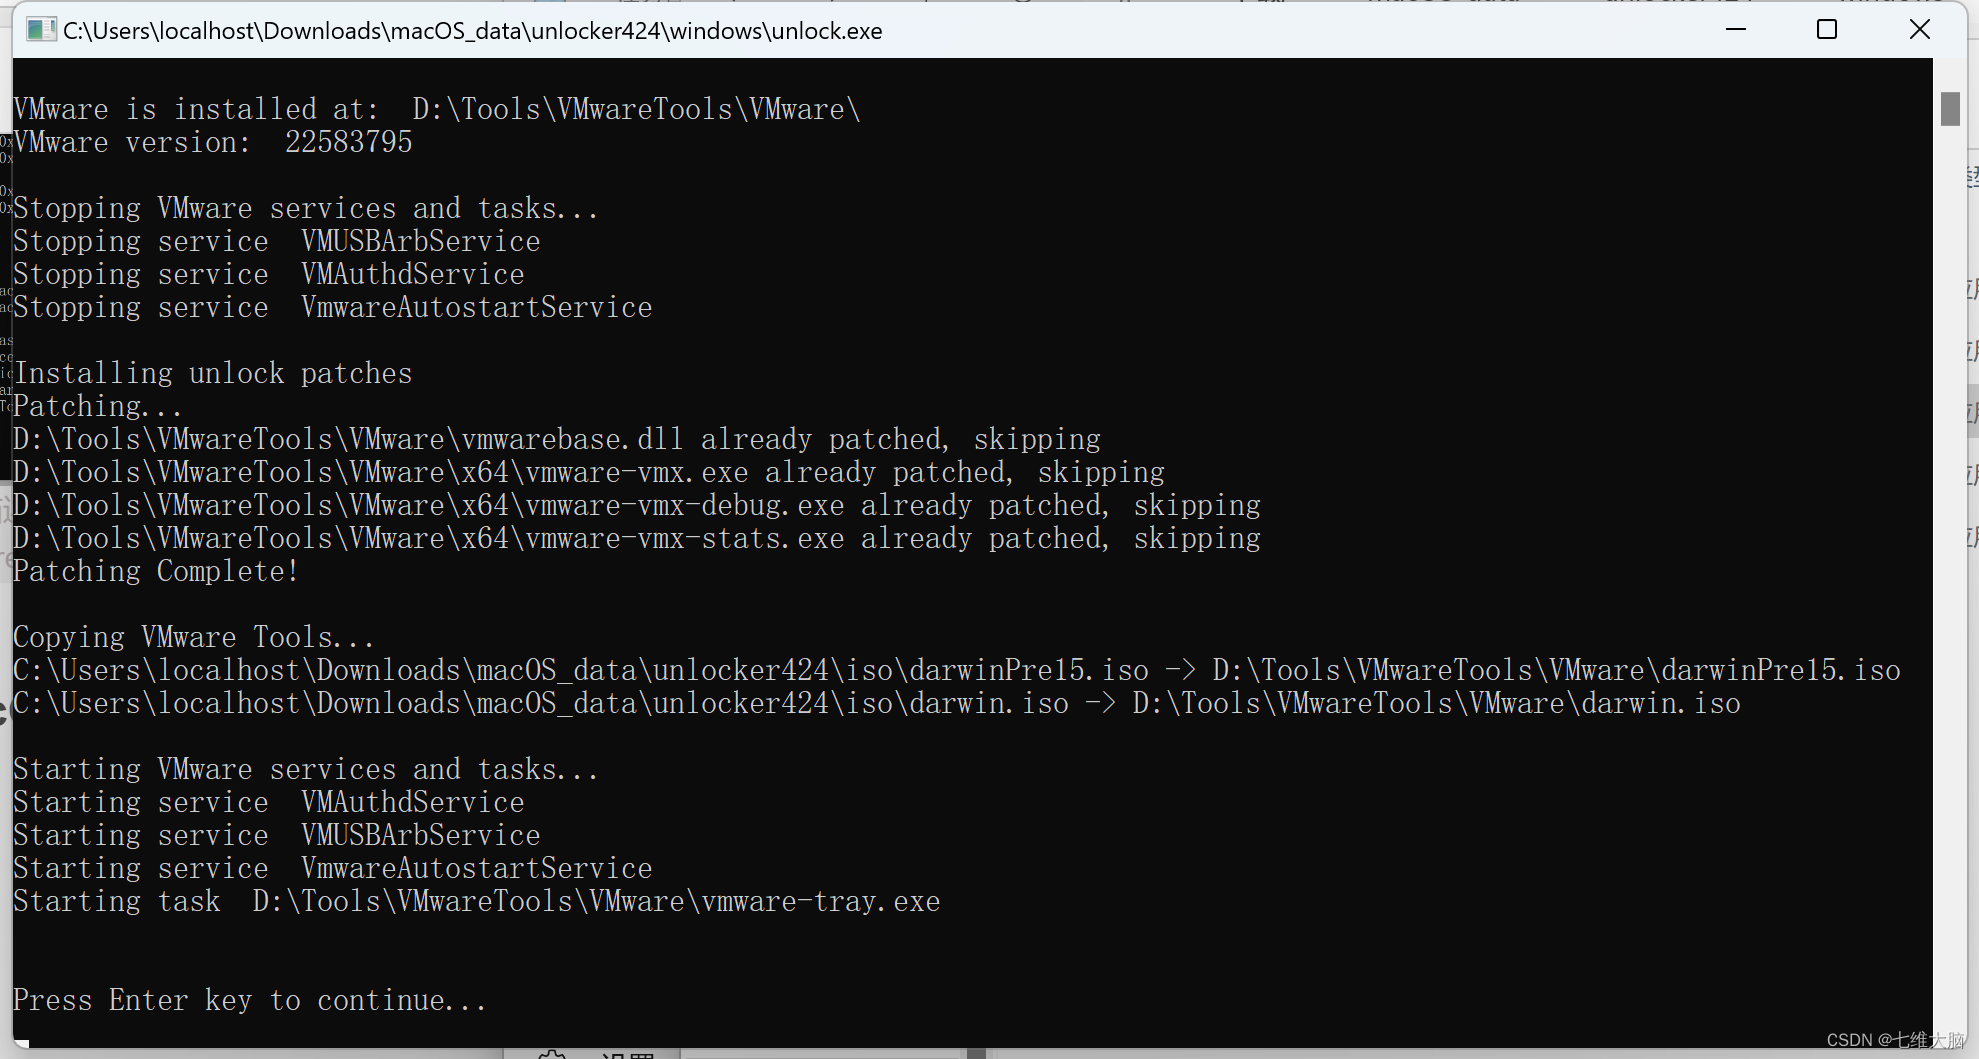This screenshot has height=1059, width=1979.
Task: Maximize the unlock.exe console window
Action: (x=1827, y=30)
